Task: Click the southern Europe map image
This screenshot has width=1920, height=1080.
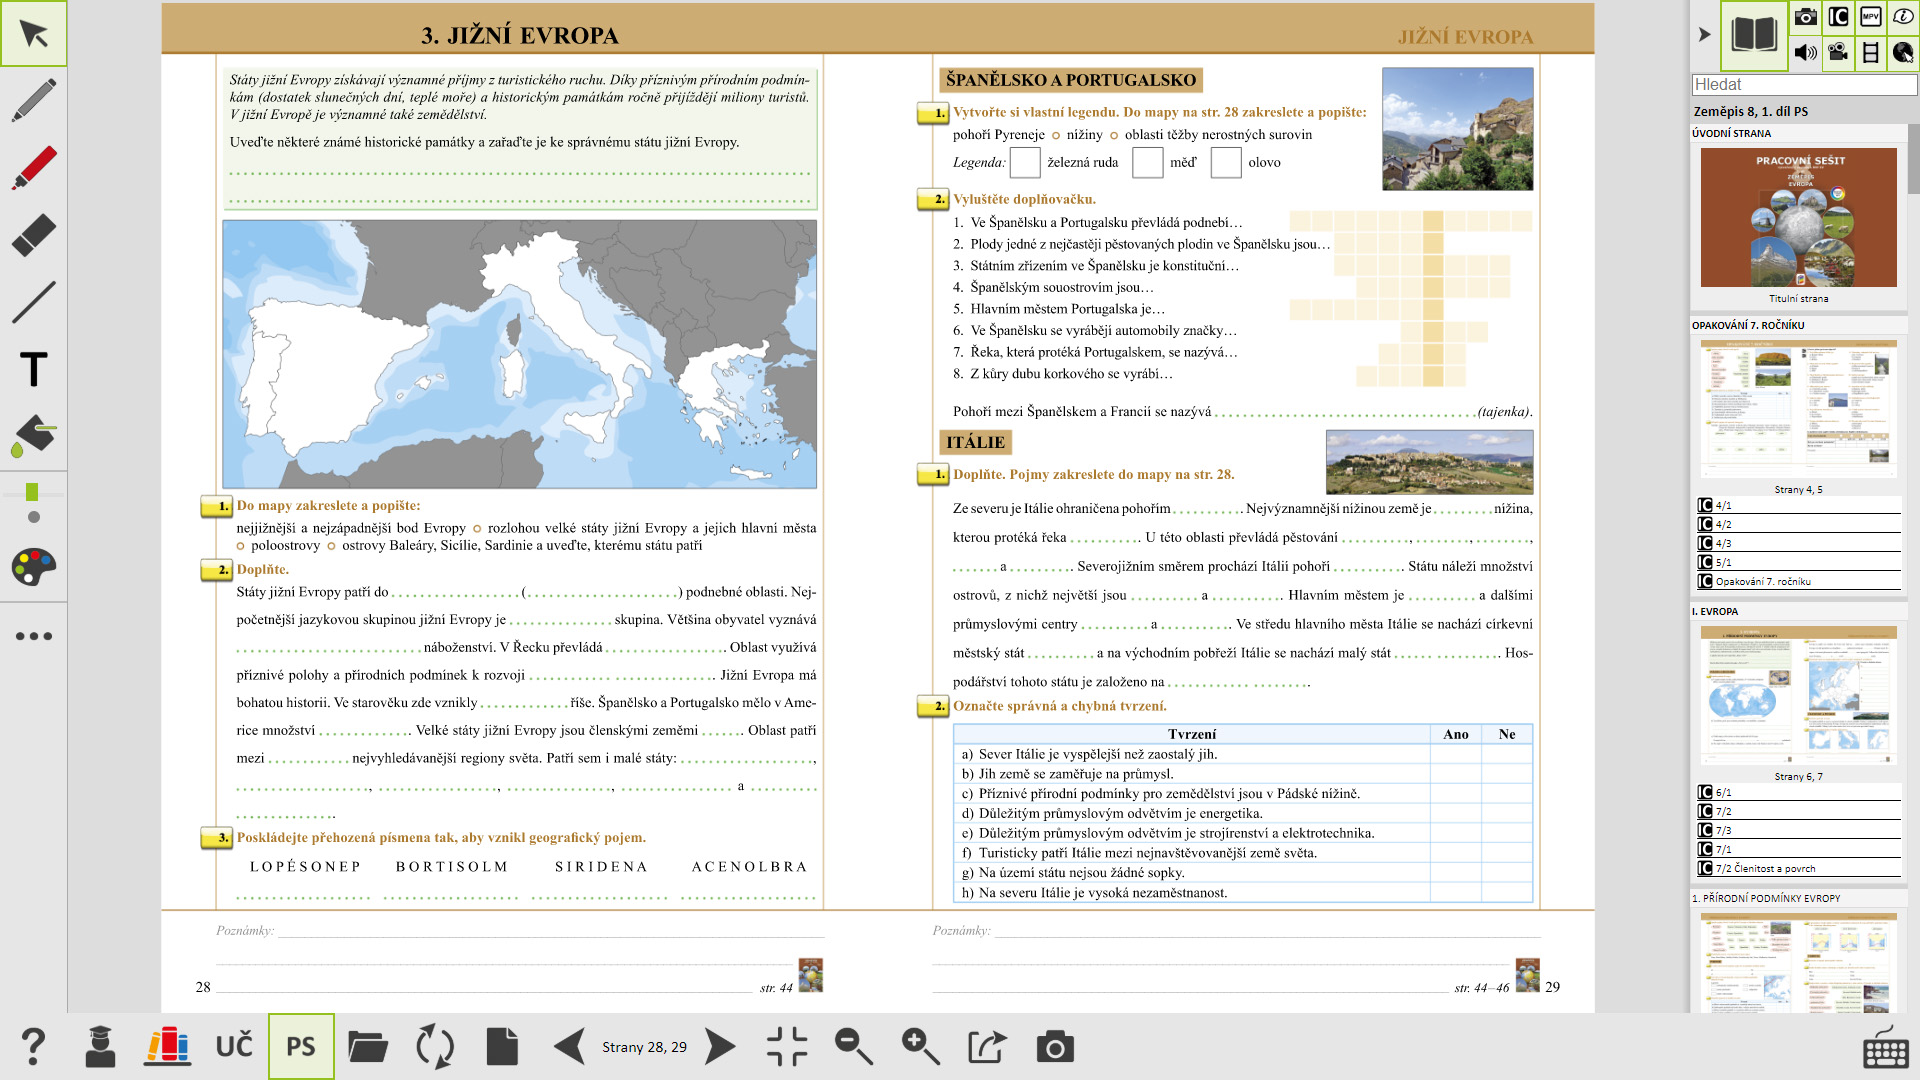Action: click(x=519, y=354)
